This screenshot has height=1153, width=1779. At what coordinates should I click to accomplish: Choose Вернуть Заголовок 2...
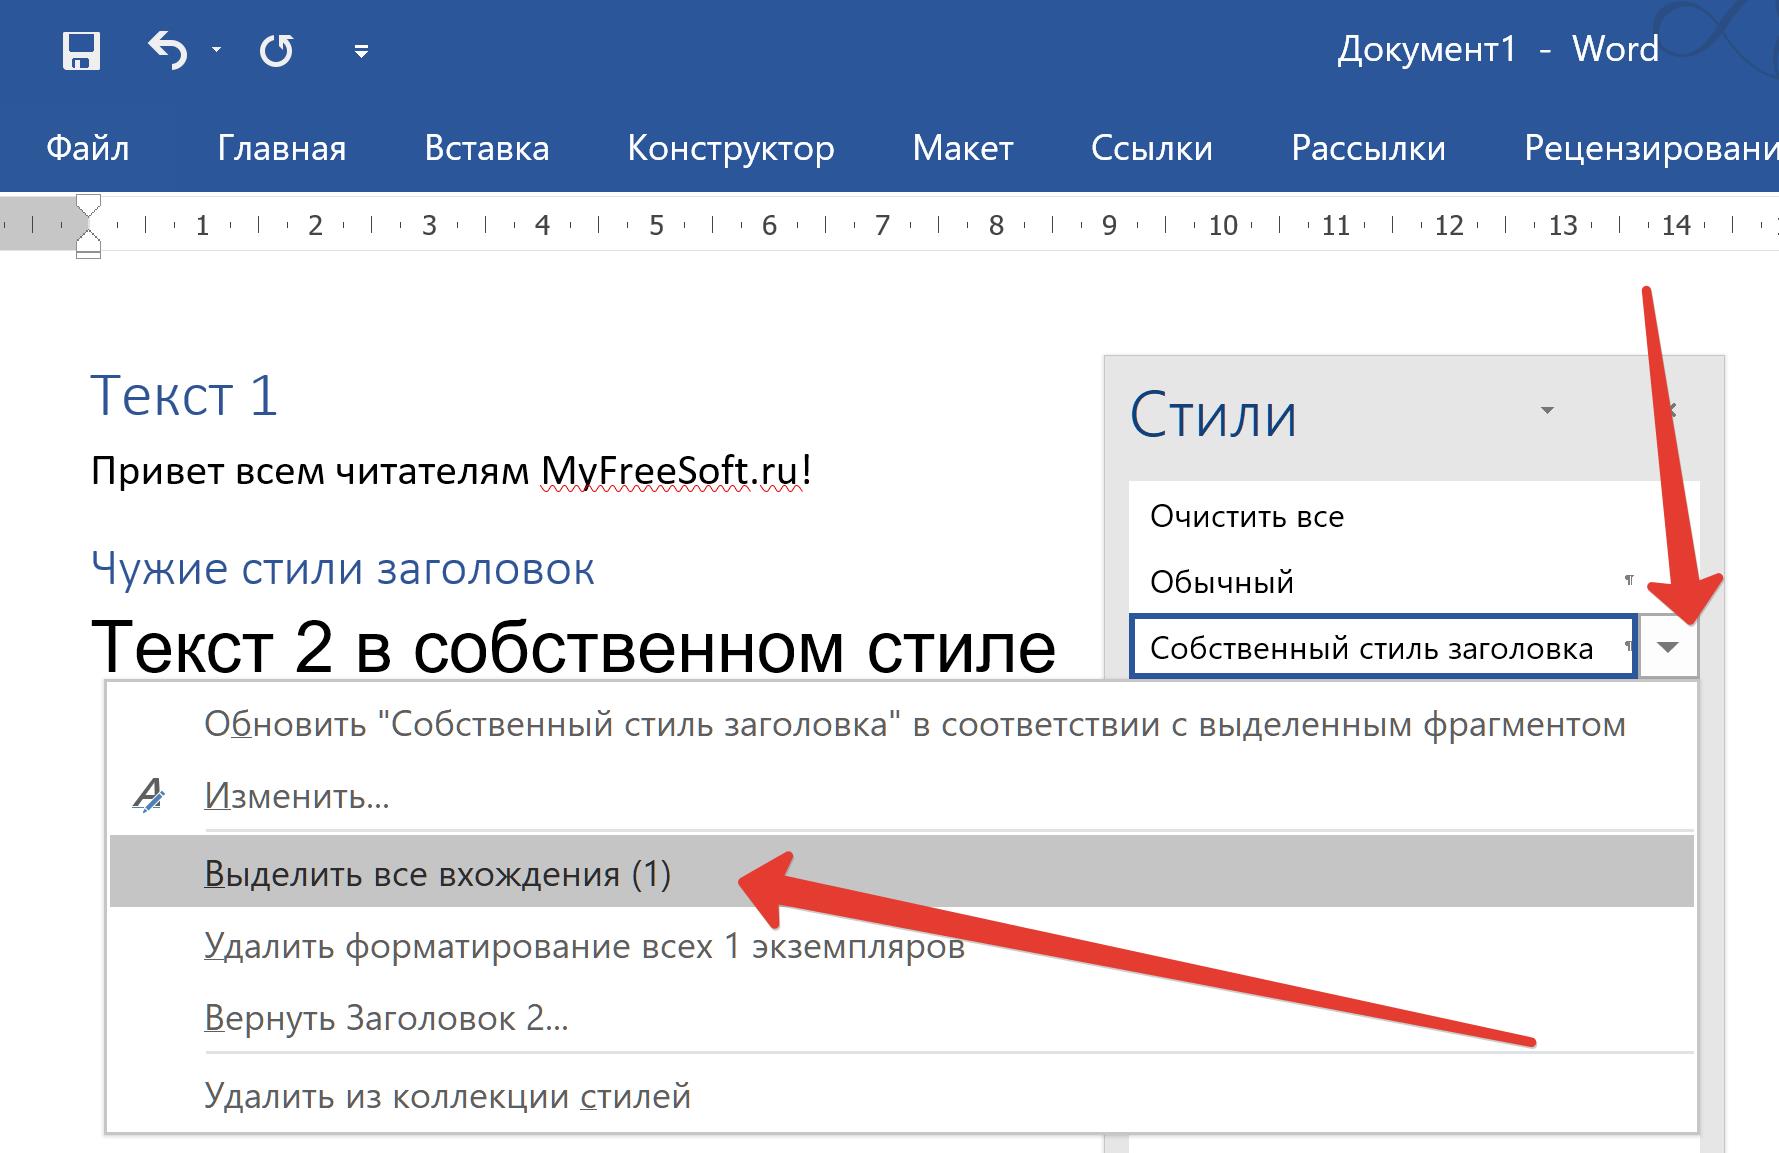coord(902,1017)
